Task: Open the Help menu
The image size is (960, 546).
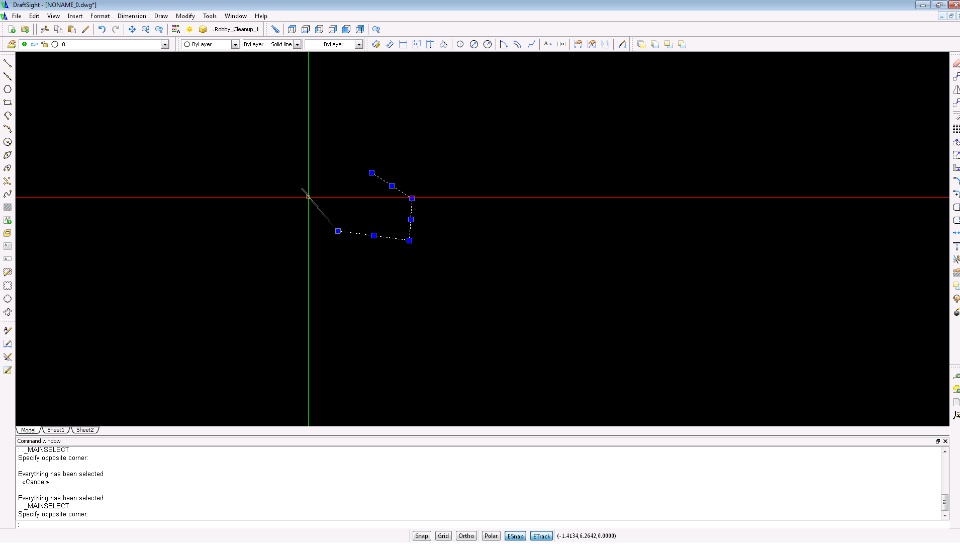Action: (261, 16)
